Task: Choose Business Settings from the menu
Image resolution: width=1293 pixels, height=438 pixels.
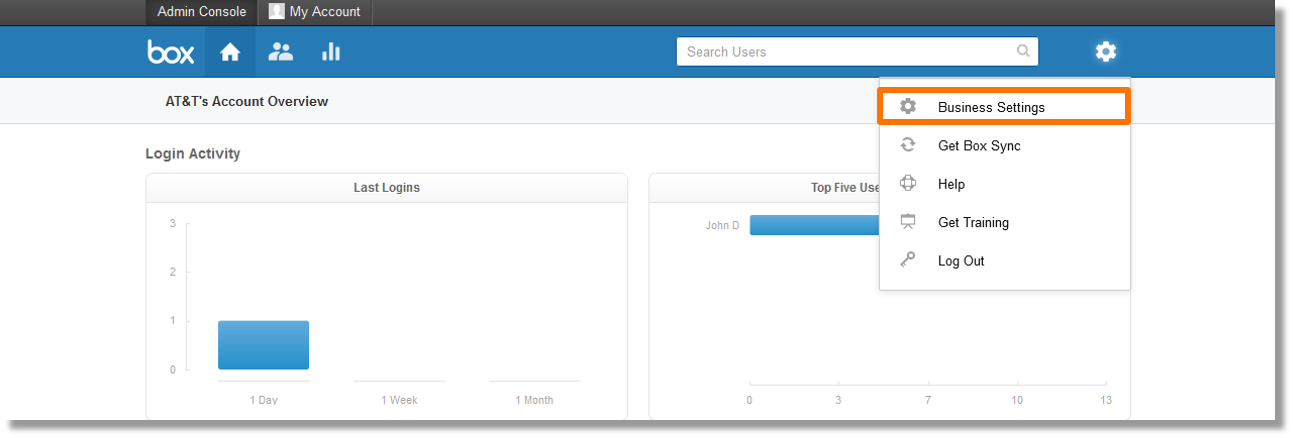Action: tap(1004, 107)
